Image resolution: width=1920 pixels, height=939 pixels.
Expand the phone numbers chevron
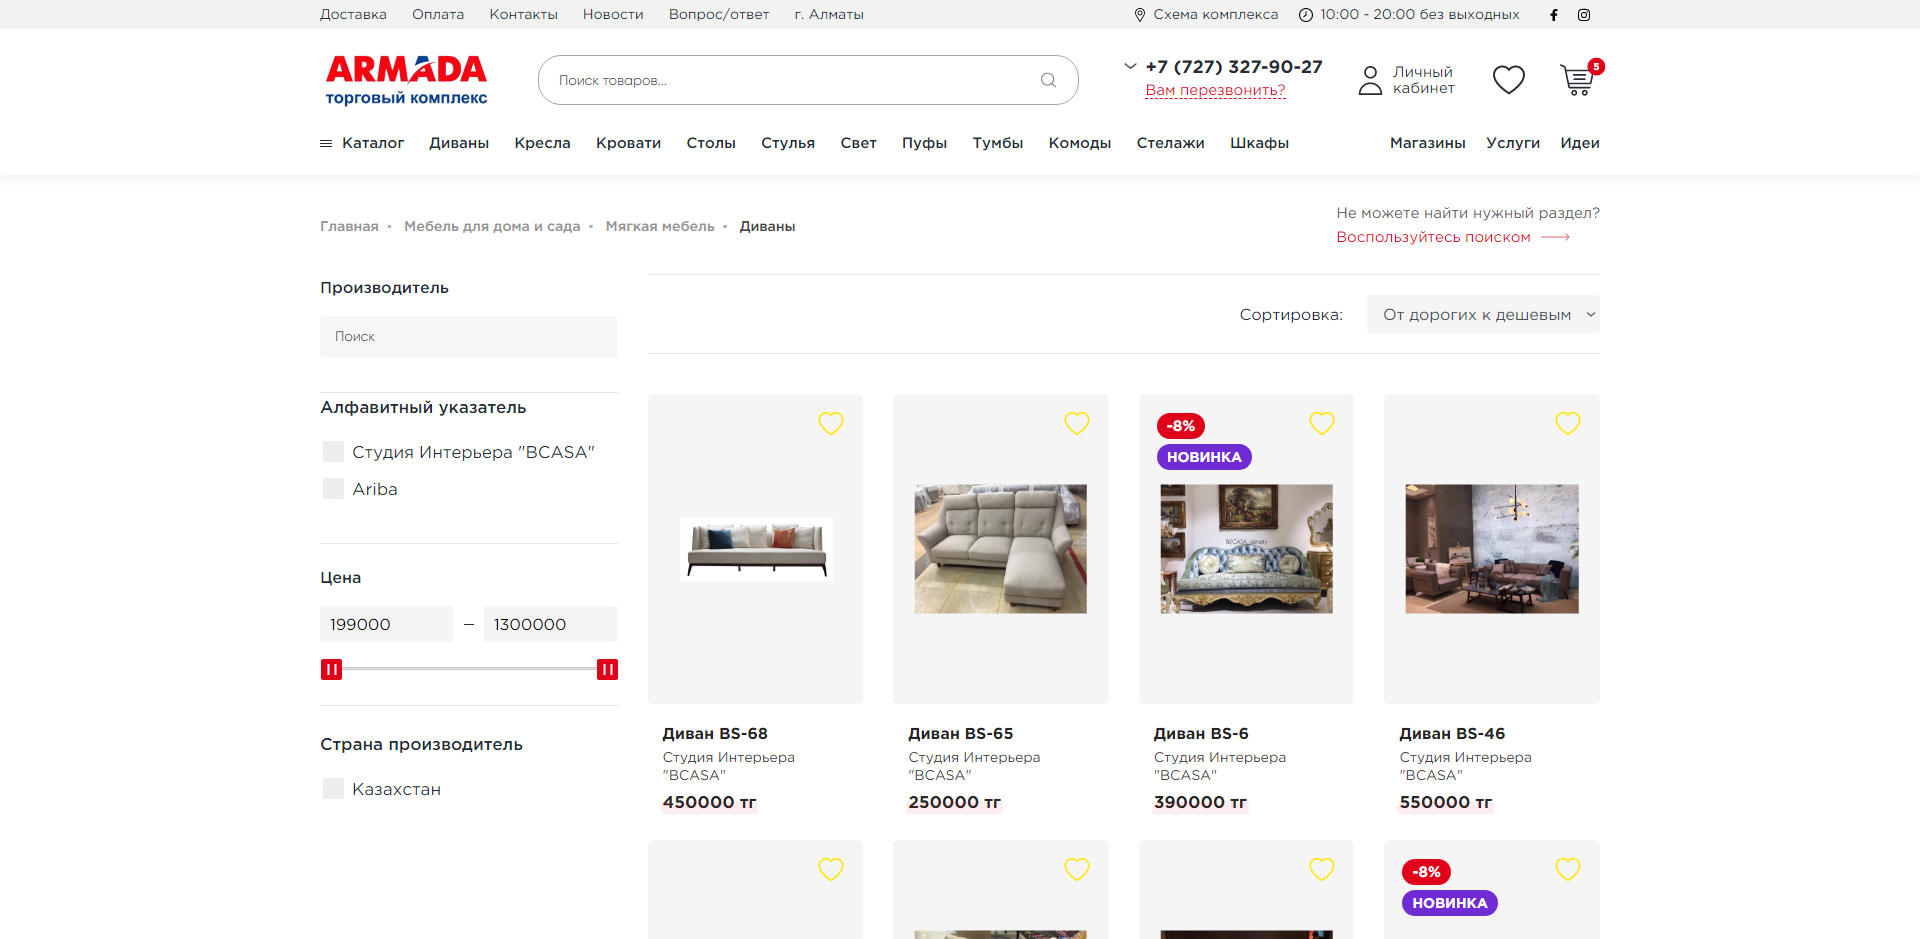coord(1130,67)
